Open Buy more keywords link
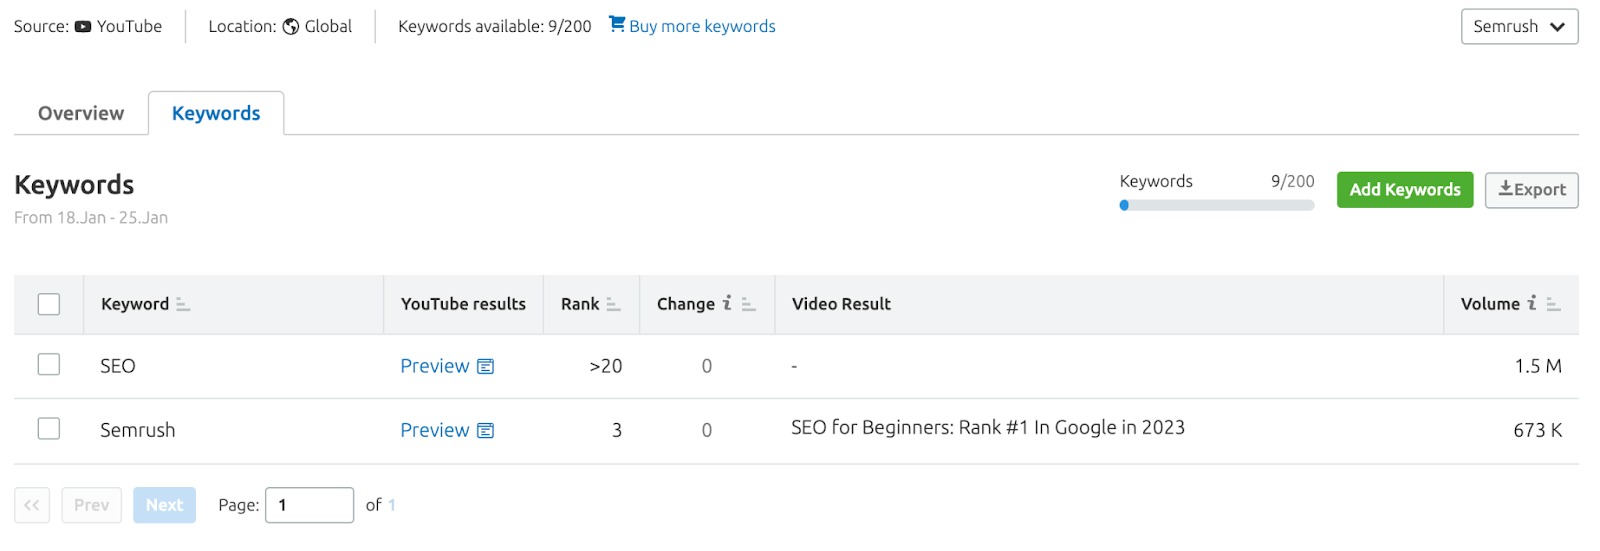Image resolution: width=1600 pixels, height=551 pixels. [x=702, y=27]
